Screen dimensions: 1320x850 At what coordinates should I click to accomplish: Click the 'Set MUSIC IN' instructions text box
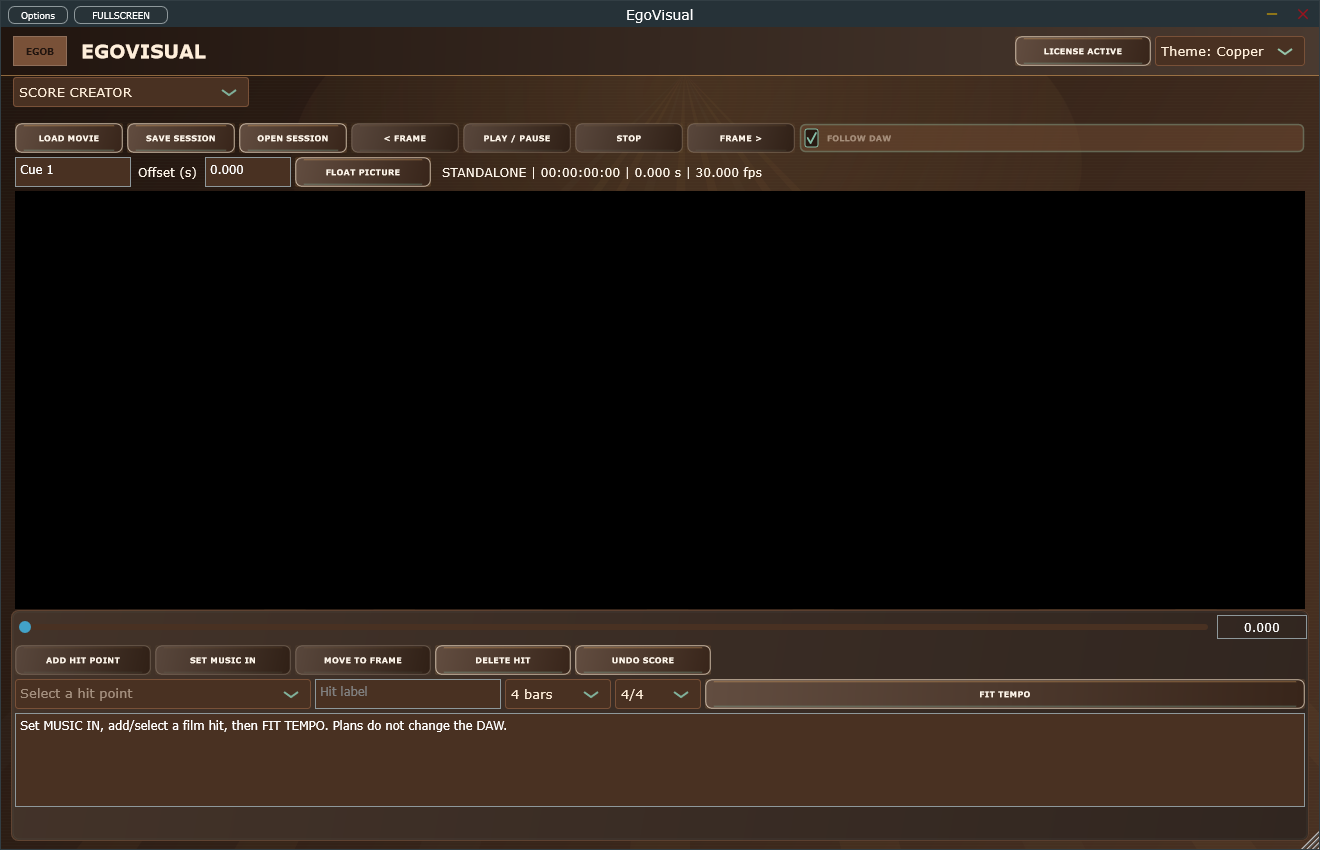pos(660,759)
